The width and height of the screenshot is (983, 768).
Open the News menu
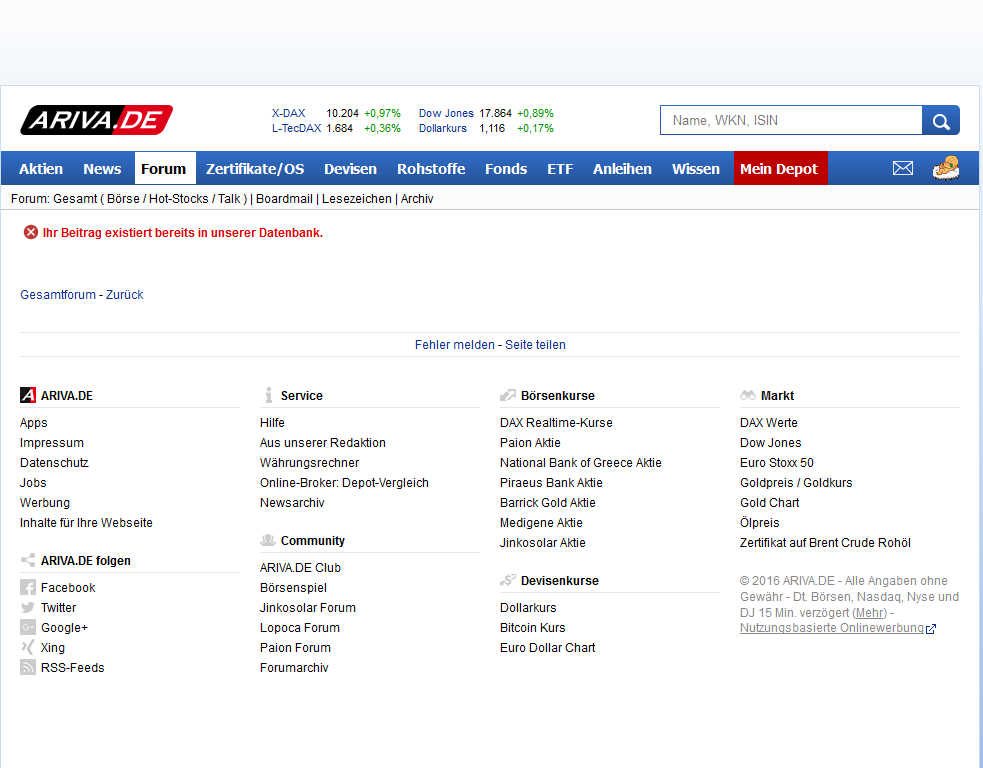(102, 169)
